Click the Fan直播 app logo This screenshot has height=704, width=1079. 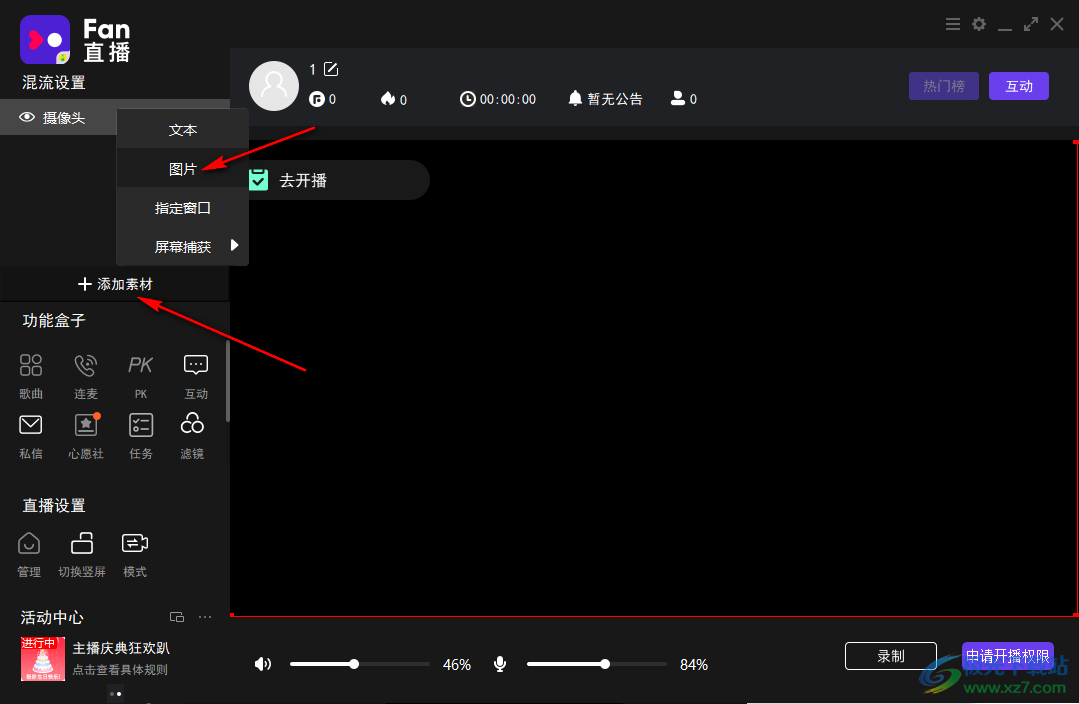tap(45, 40)
